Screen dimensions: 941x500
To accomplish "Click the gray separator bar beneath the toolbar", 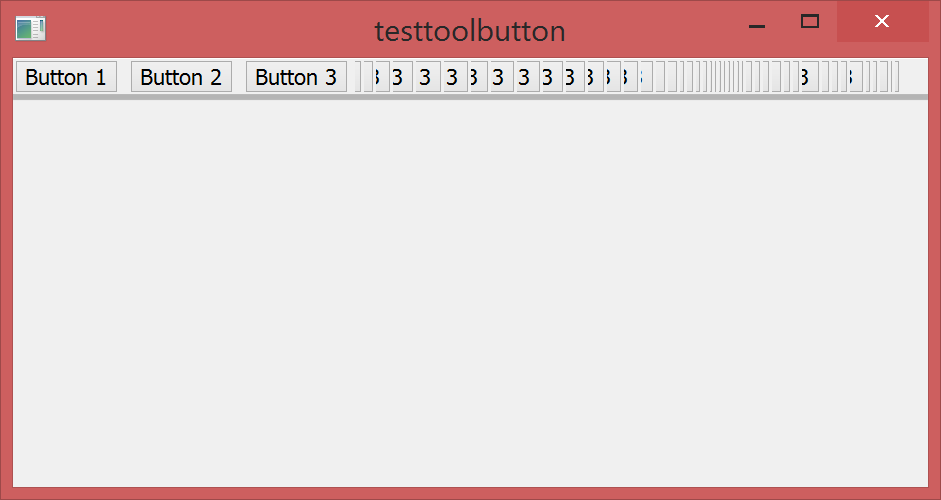I will pyautogui.click(x=470, y=97).
